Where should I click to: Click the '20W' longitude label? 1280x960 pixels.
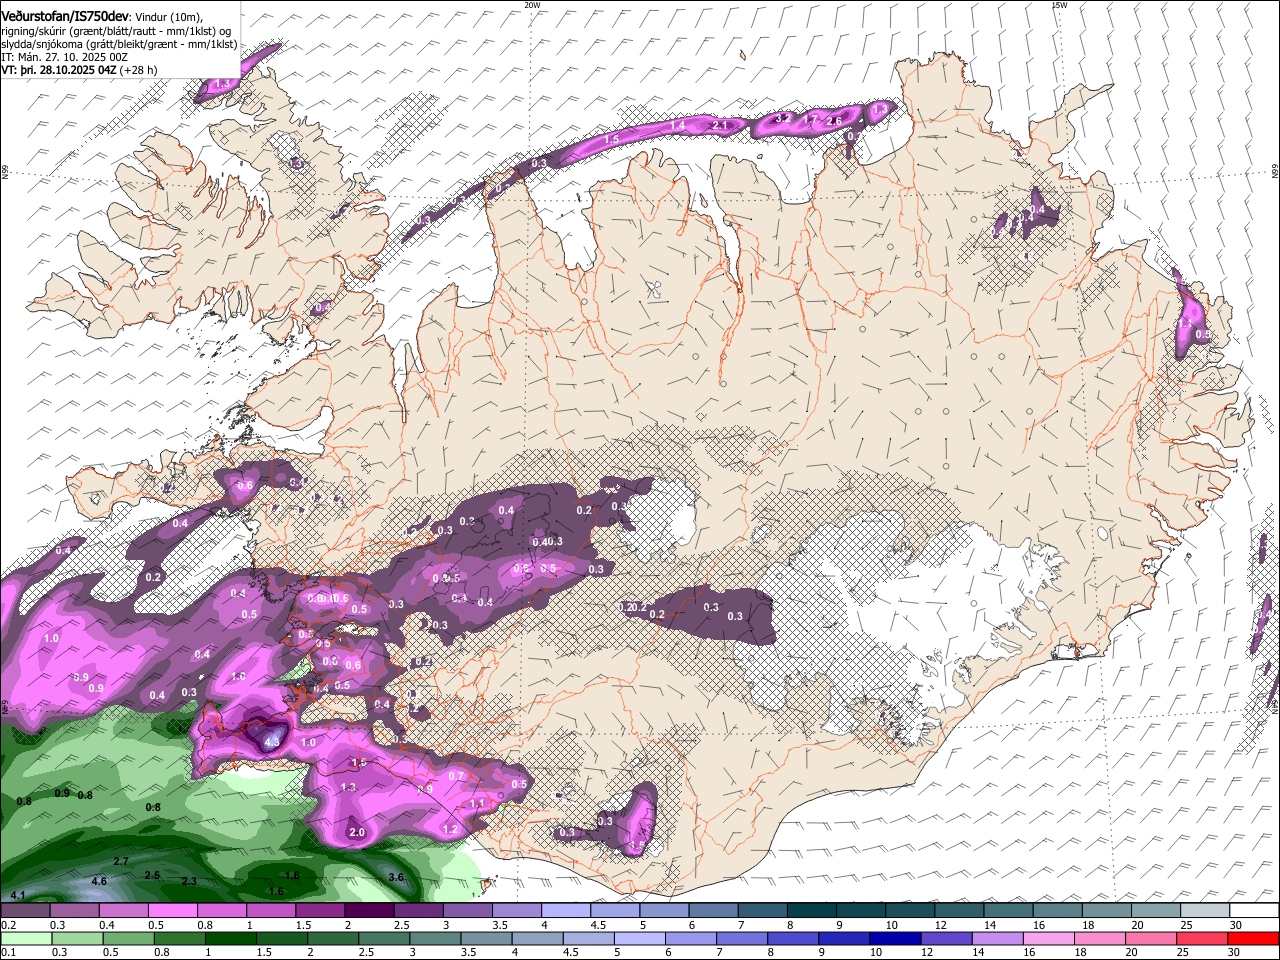pos(532,5)
